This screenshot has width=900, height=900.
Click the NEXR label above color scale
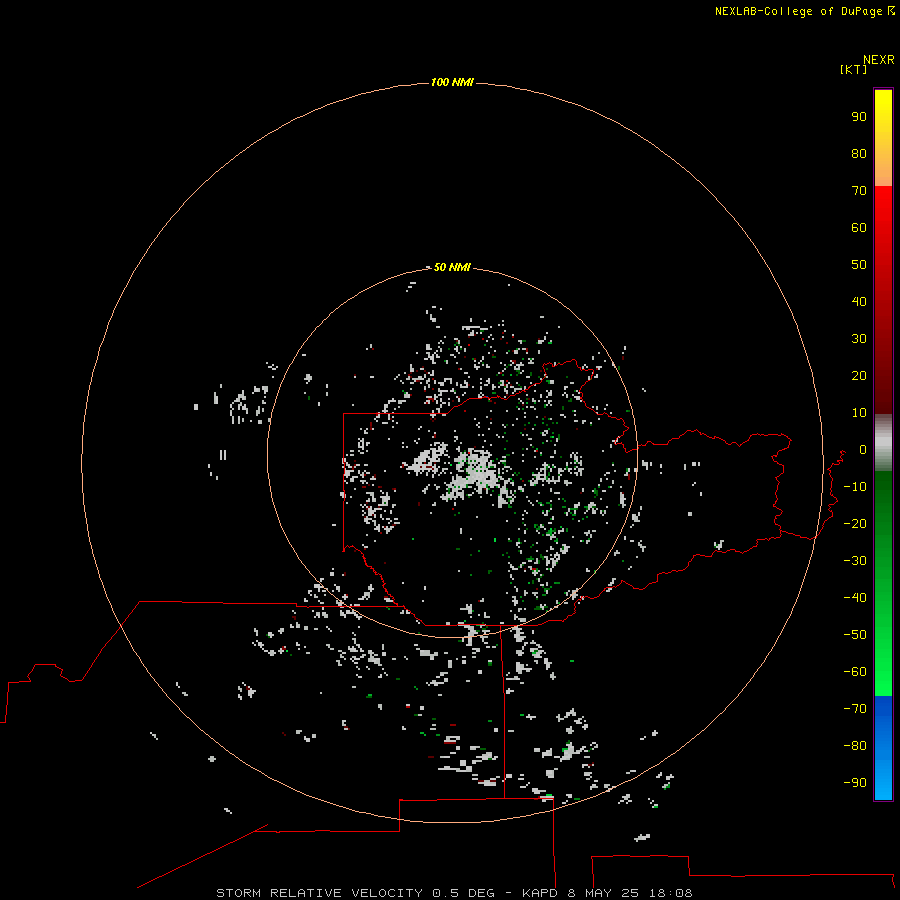pos(879,60)
